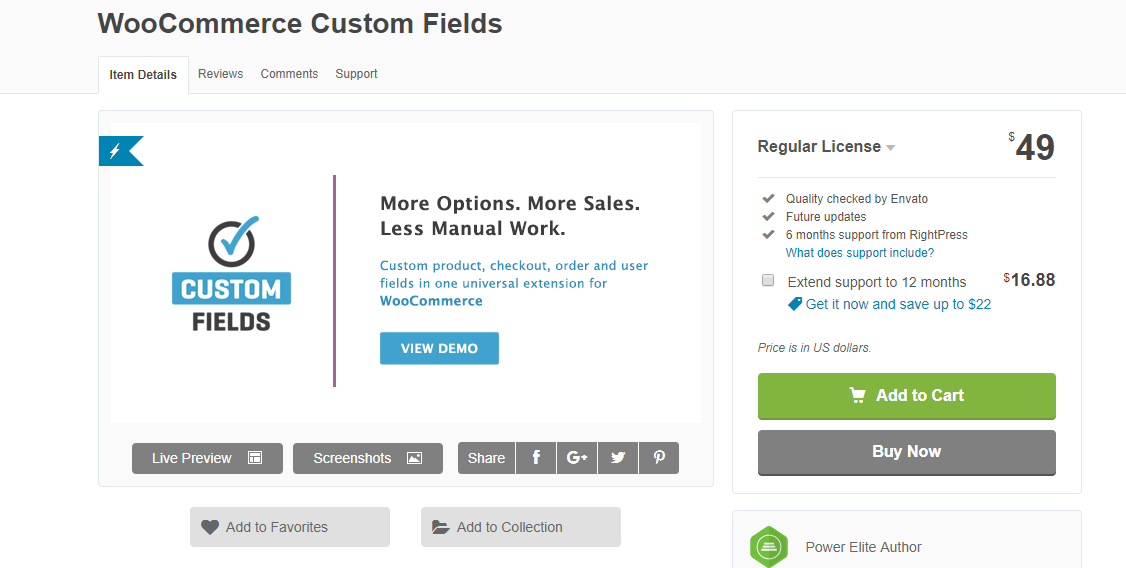Screen dimensions: 1126x568
Task: Click the blue price tag icon
Action: coord(795,304)
